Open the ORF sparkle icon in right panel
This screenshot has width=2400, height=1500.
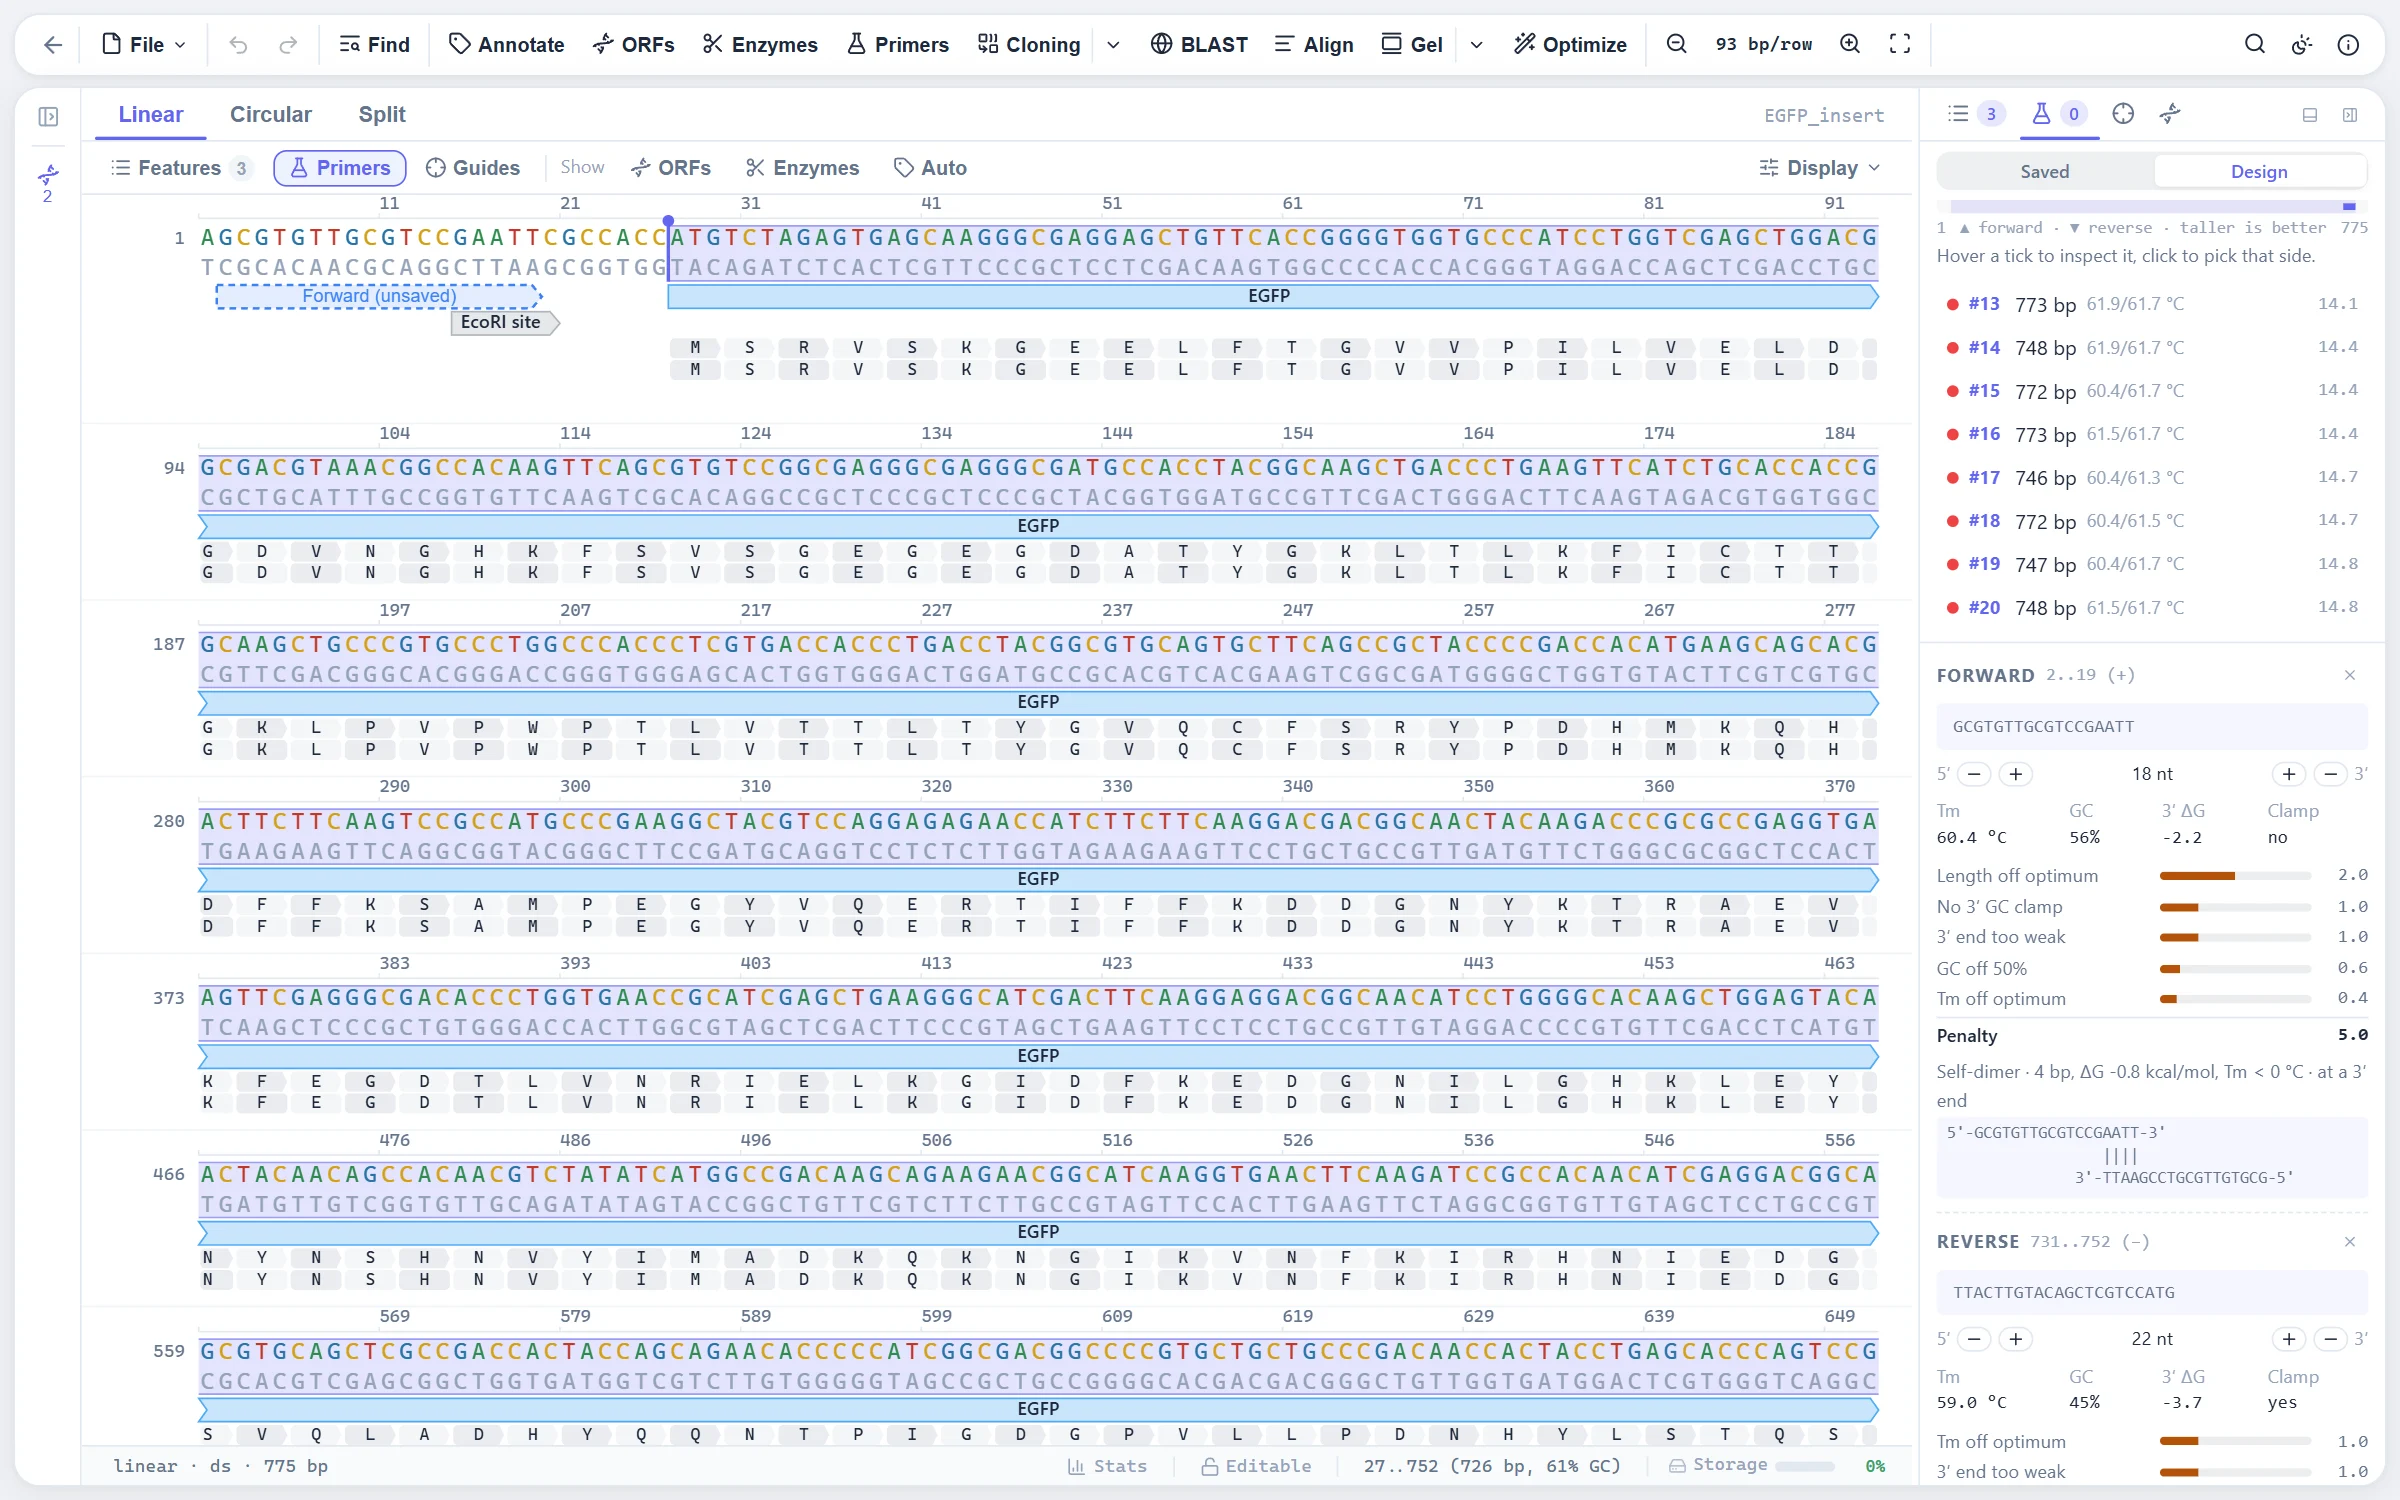2170,114
